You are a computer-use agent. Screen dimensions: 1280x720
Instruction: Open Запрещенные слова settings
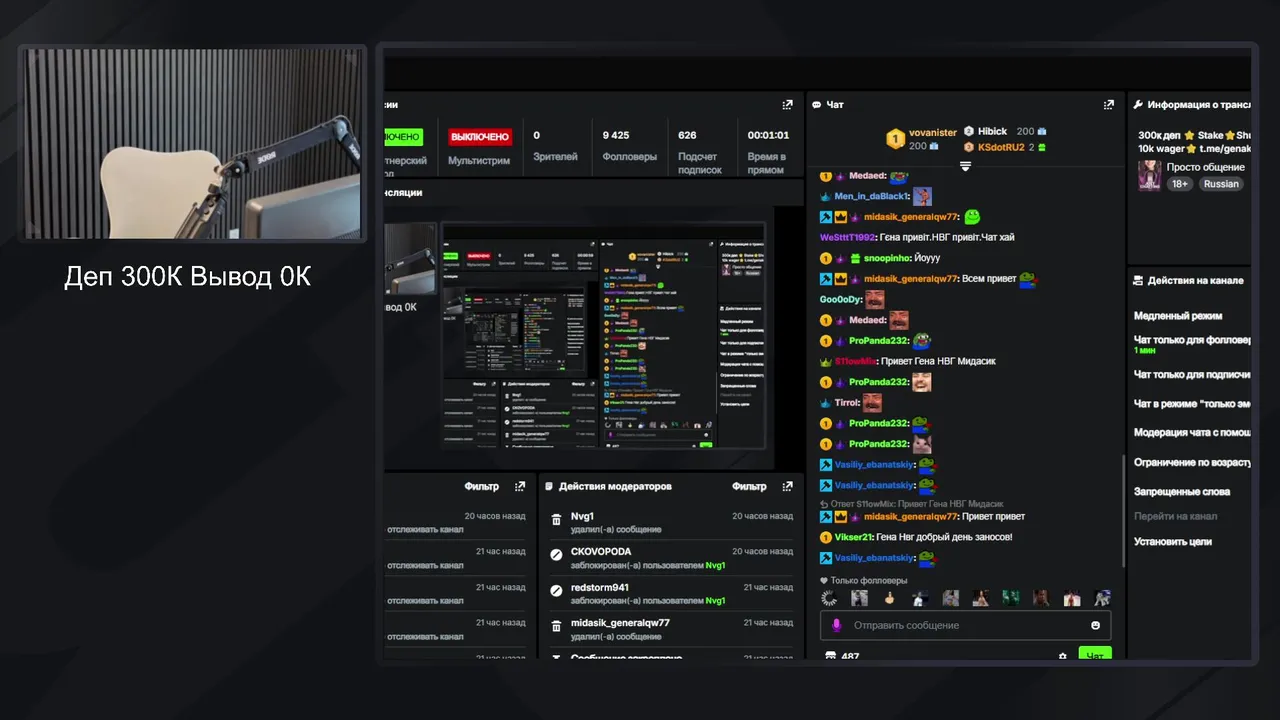point(1182,492)
